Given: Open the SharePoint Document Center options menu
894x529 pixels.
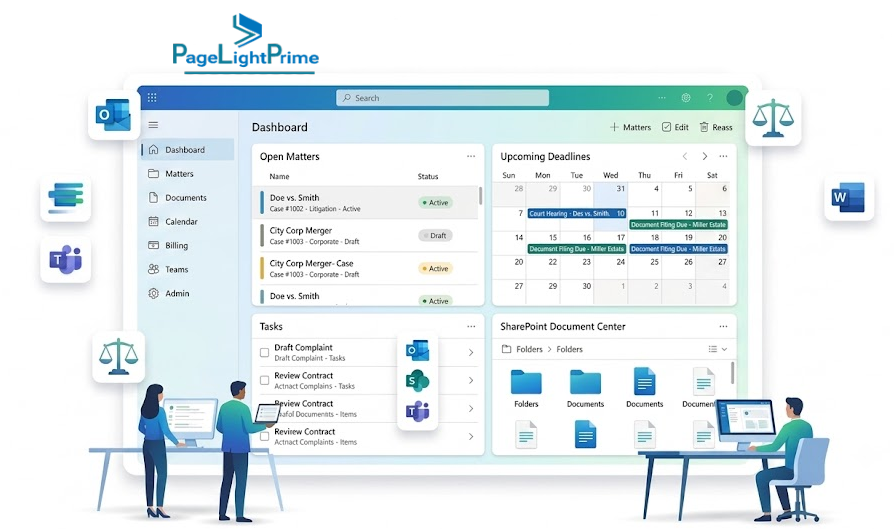Looking at the screenshot, I should coord(723,326).
